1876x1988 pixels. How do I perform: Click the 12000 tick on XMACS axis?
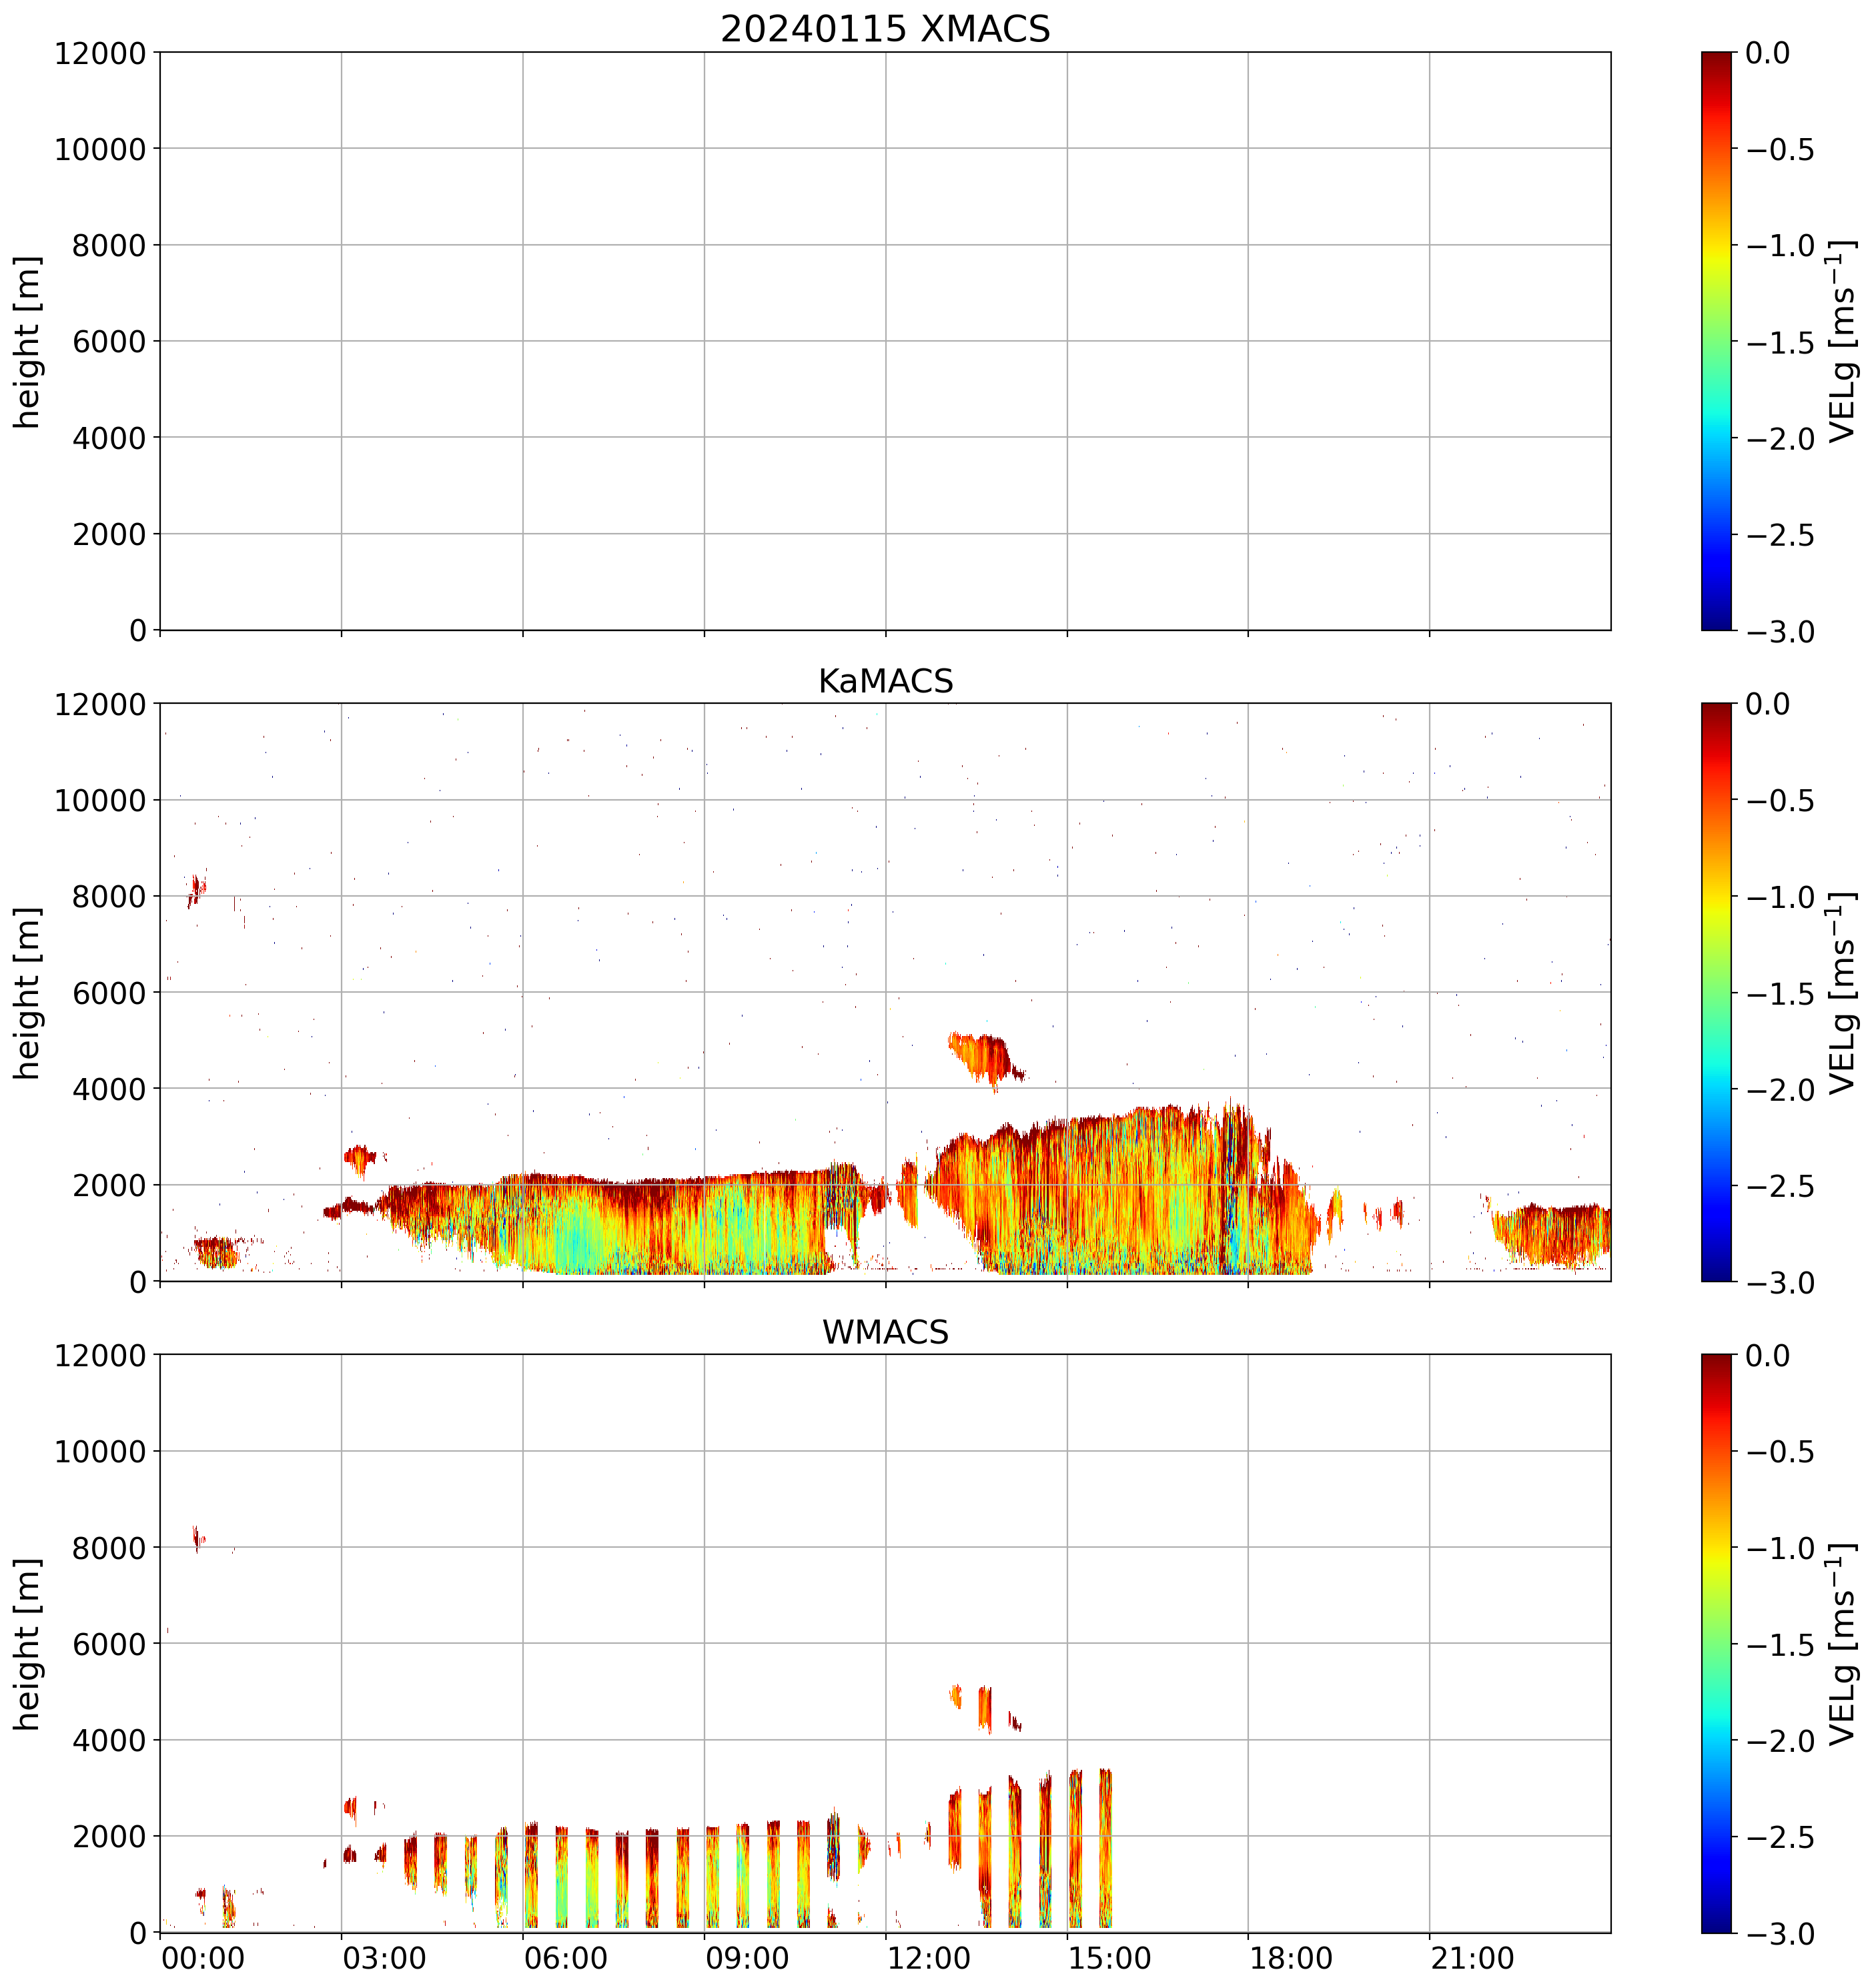100,53
